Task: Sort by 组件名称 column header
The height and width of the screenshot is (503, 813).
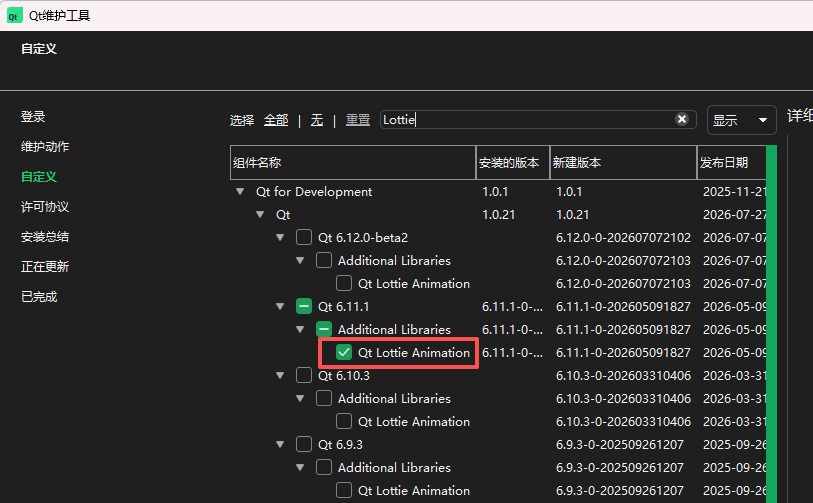Action: coord(353,163)
